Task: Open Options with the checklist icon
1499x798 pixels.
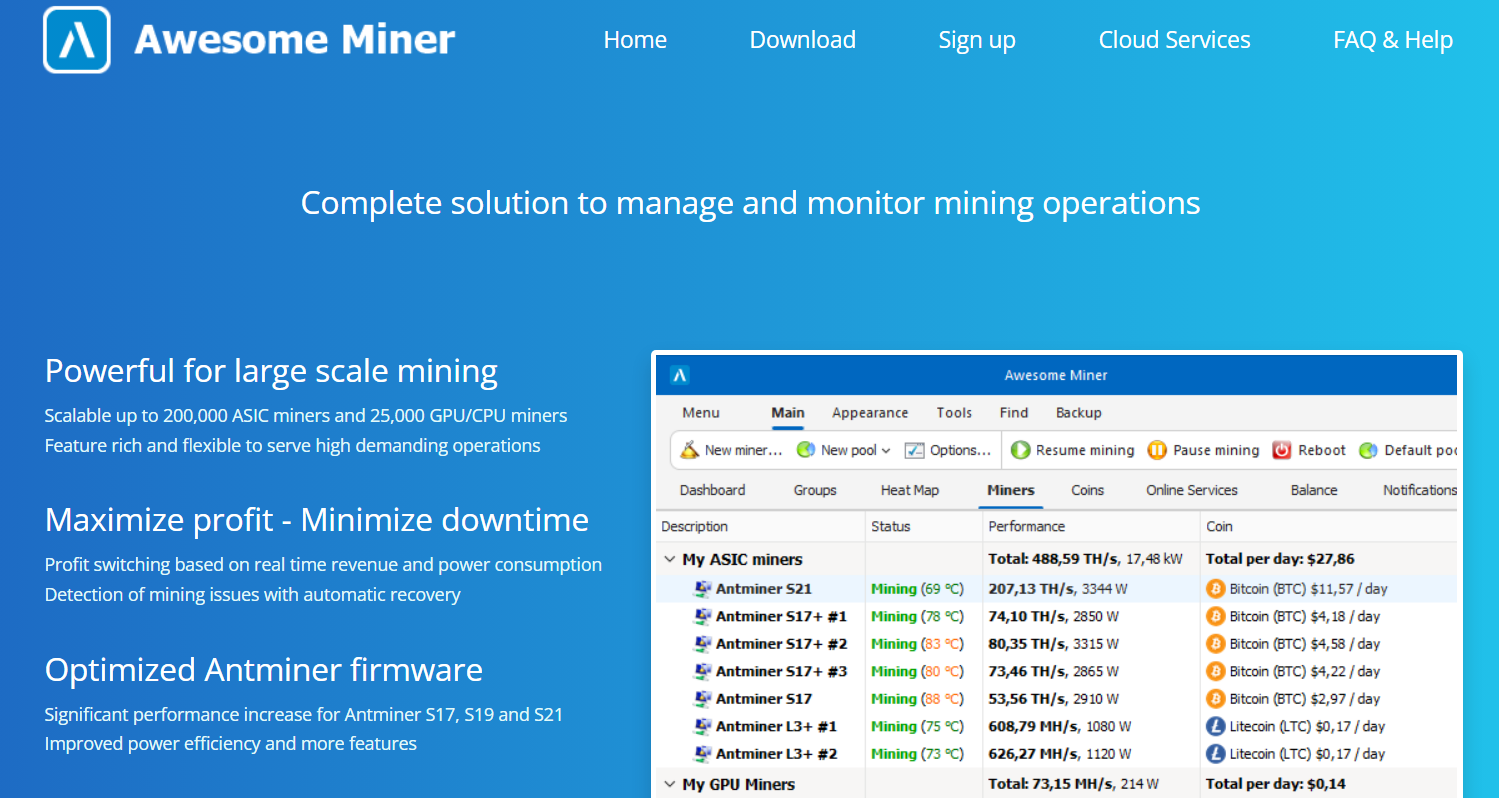Action: tap(915, 450)
